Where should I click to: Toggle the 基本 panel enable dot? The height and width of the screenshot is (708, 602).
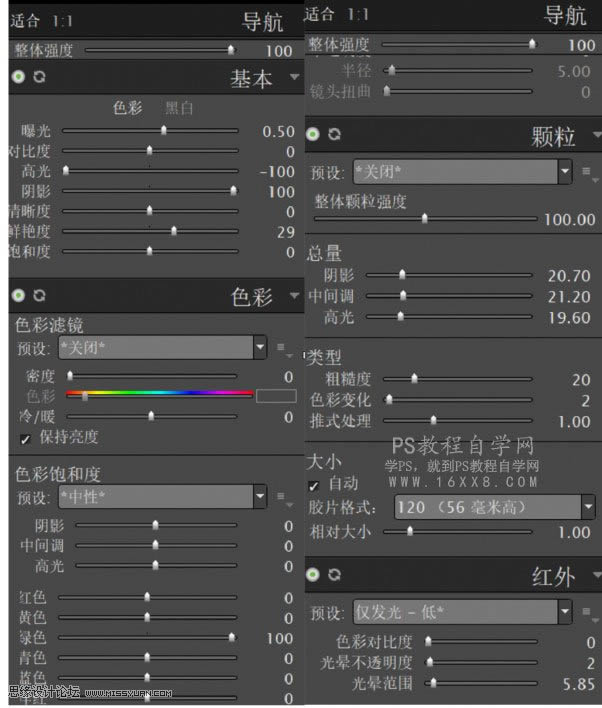pyautogui.click(x=19, y=77)
